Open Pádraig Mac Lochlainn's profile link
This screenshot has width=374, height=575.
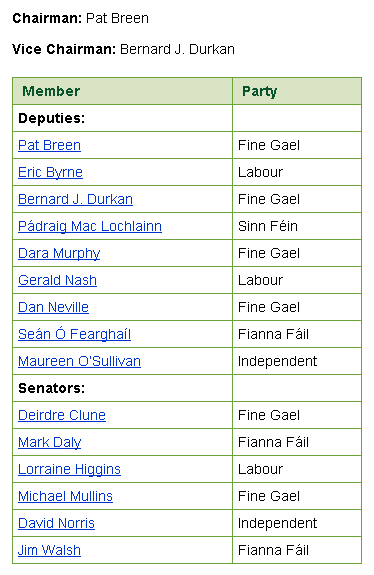90,226
